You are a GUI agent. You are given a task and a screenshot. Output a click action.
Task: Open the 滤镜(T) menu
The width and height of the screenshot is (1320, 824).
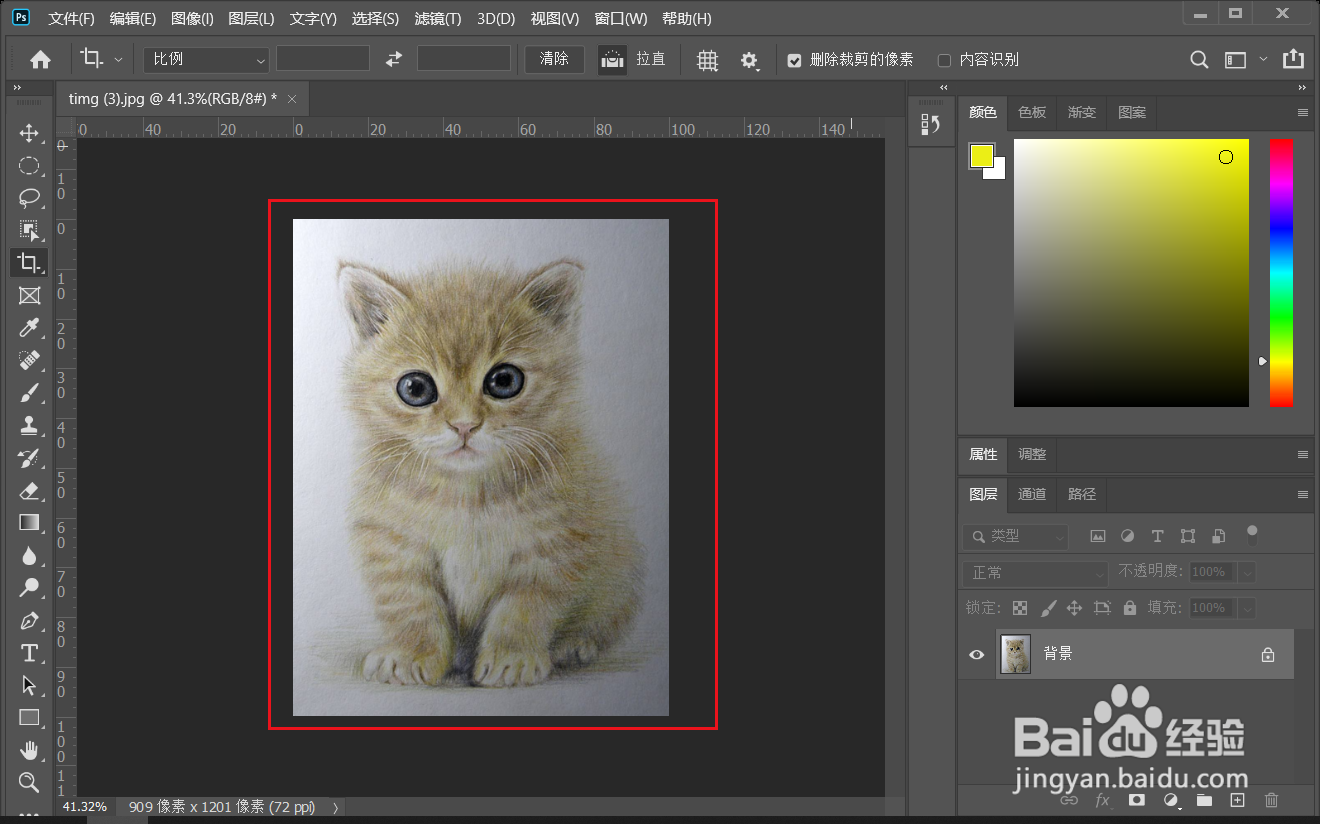[x=437, y=19]
